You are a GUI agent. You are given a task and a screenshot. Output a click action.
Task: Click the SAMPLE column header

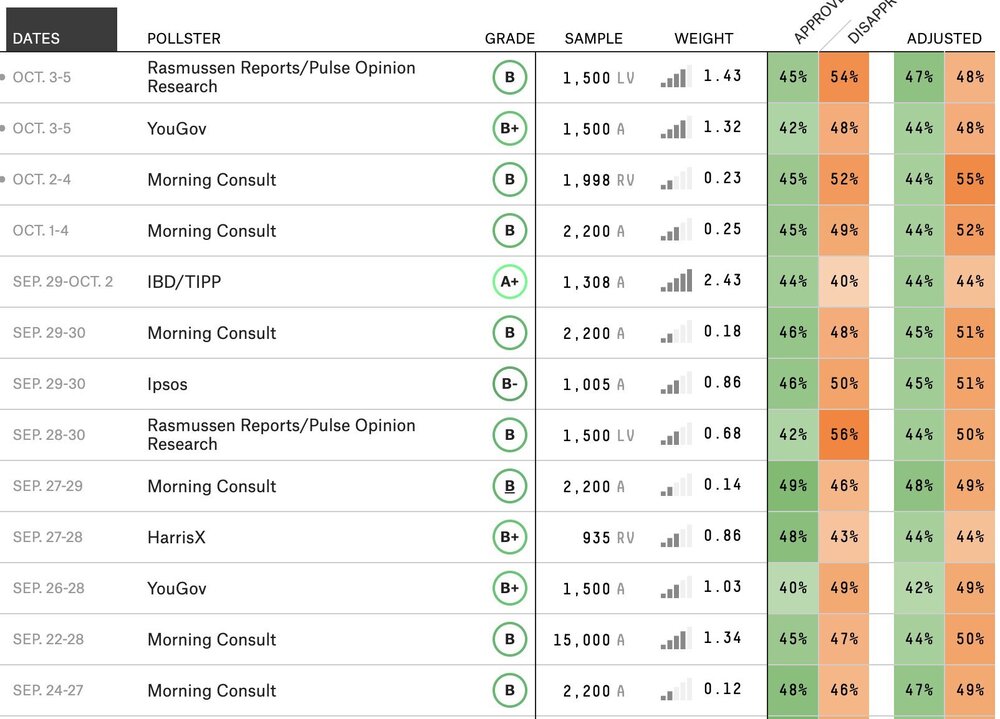click(593, 39)
